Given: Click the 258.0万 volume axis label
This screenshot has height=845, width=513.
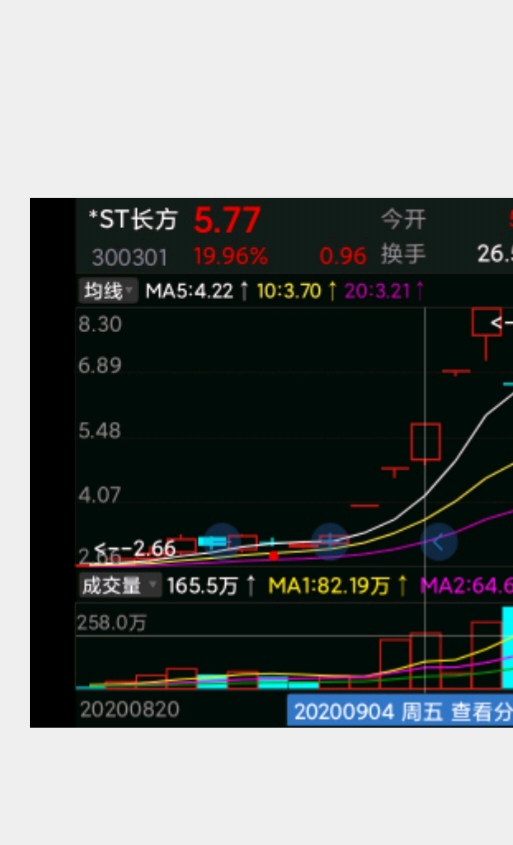Looking at the screenshot, I should [112, 623].
